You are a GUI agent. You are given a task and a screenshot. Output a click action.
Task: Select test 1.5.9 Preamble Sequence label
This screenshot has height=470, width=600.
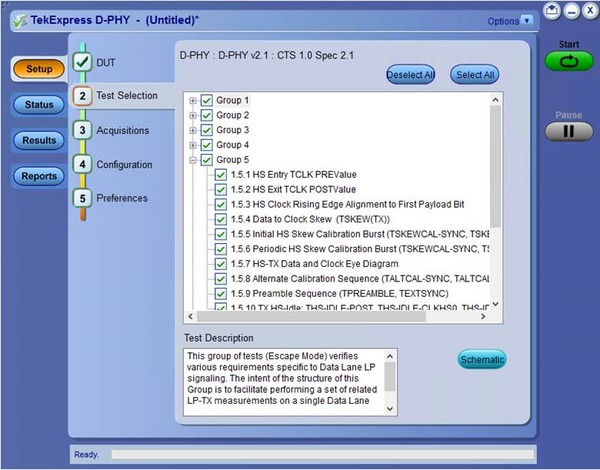coord(339,294)
